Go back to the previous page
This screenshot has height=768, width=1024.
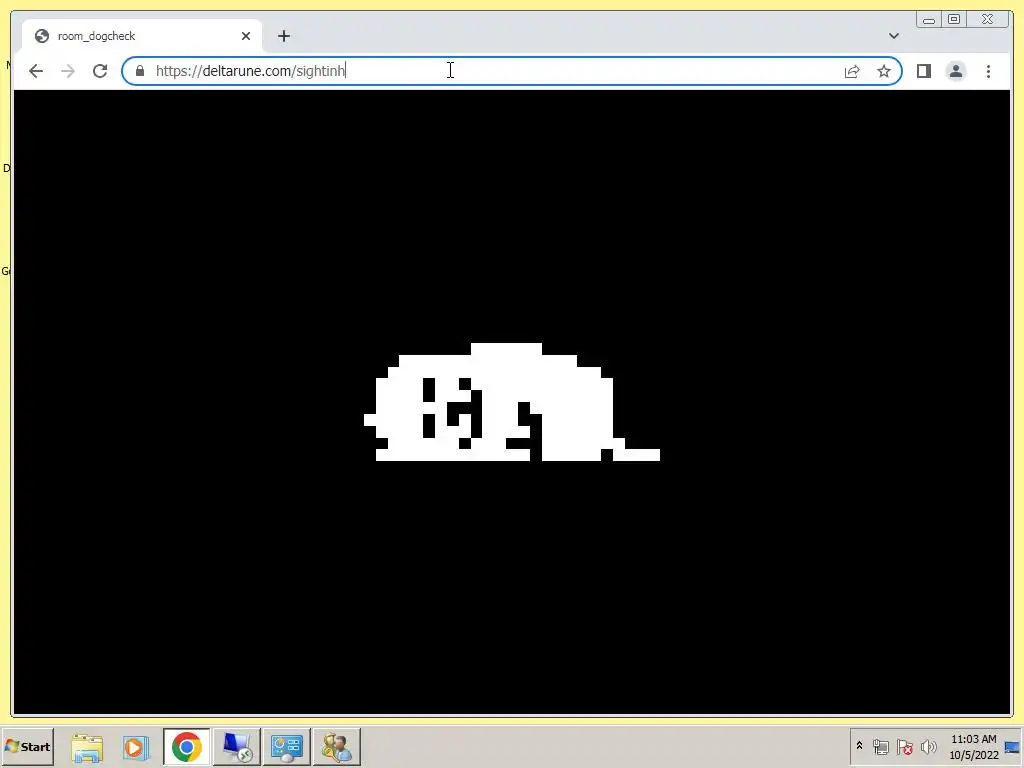(36, 71)
